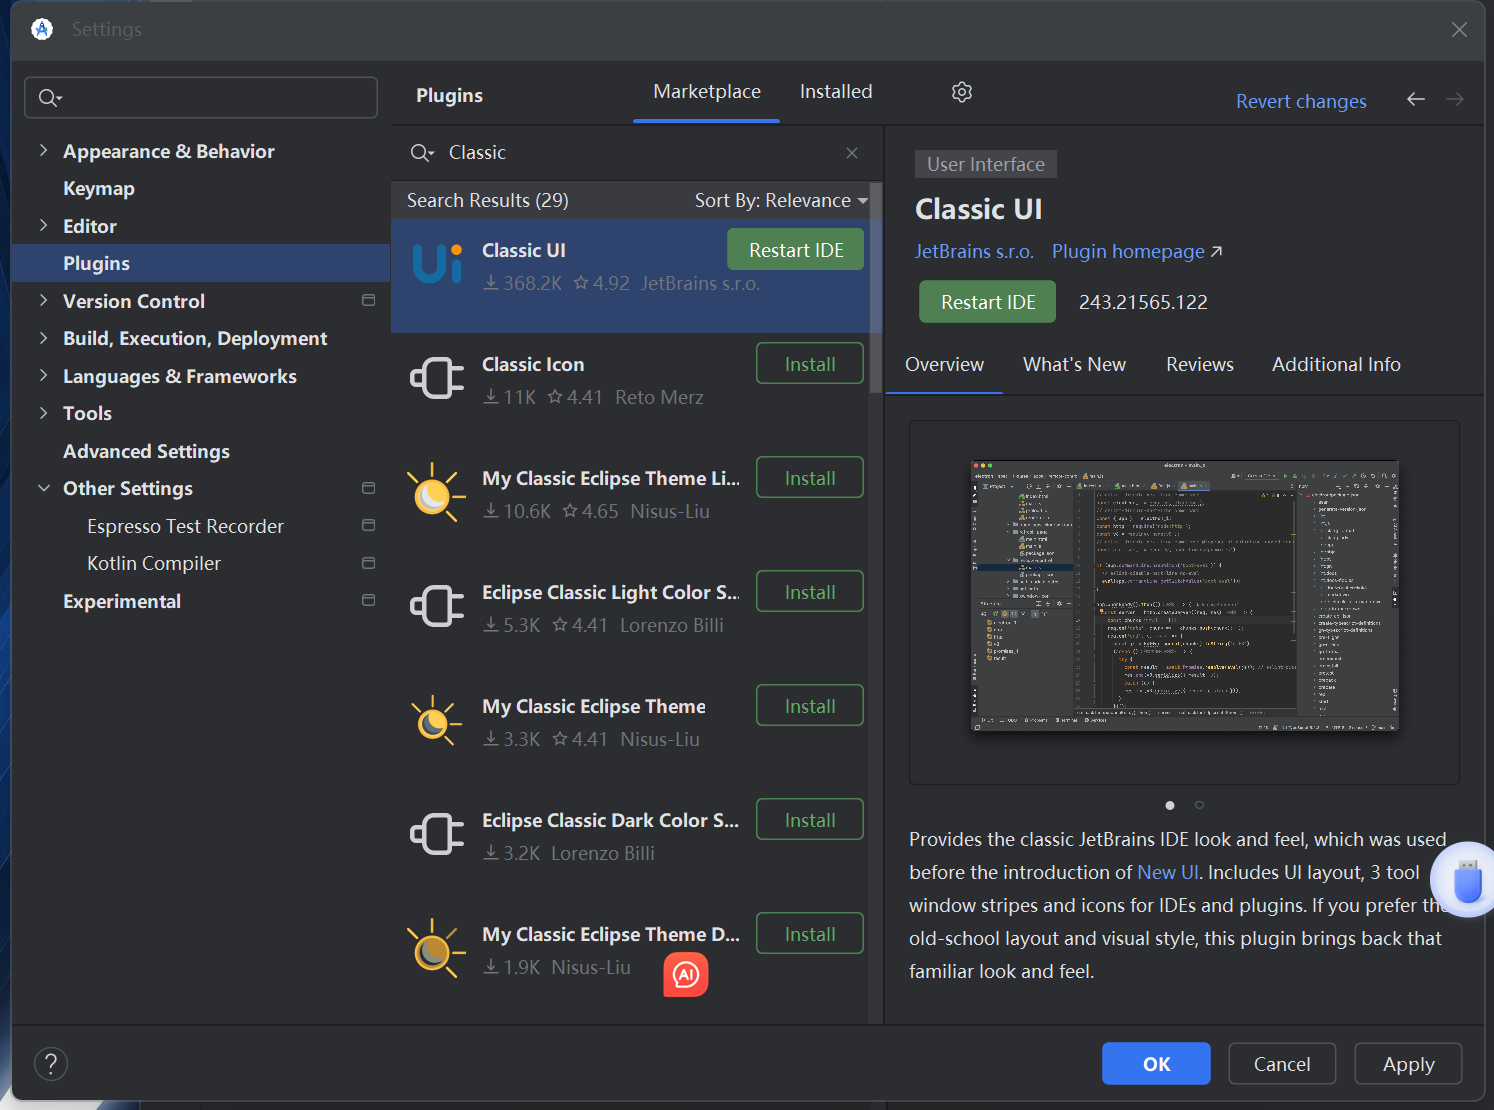Open the plugin settings gear icon
The height and width of the screenshot is (1110, 1494).
pos(962,92)
